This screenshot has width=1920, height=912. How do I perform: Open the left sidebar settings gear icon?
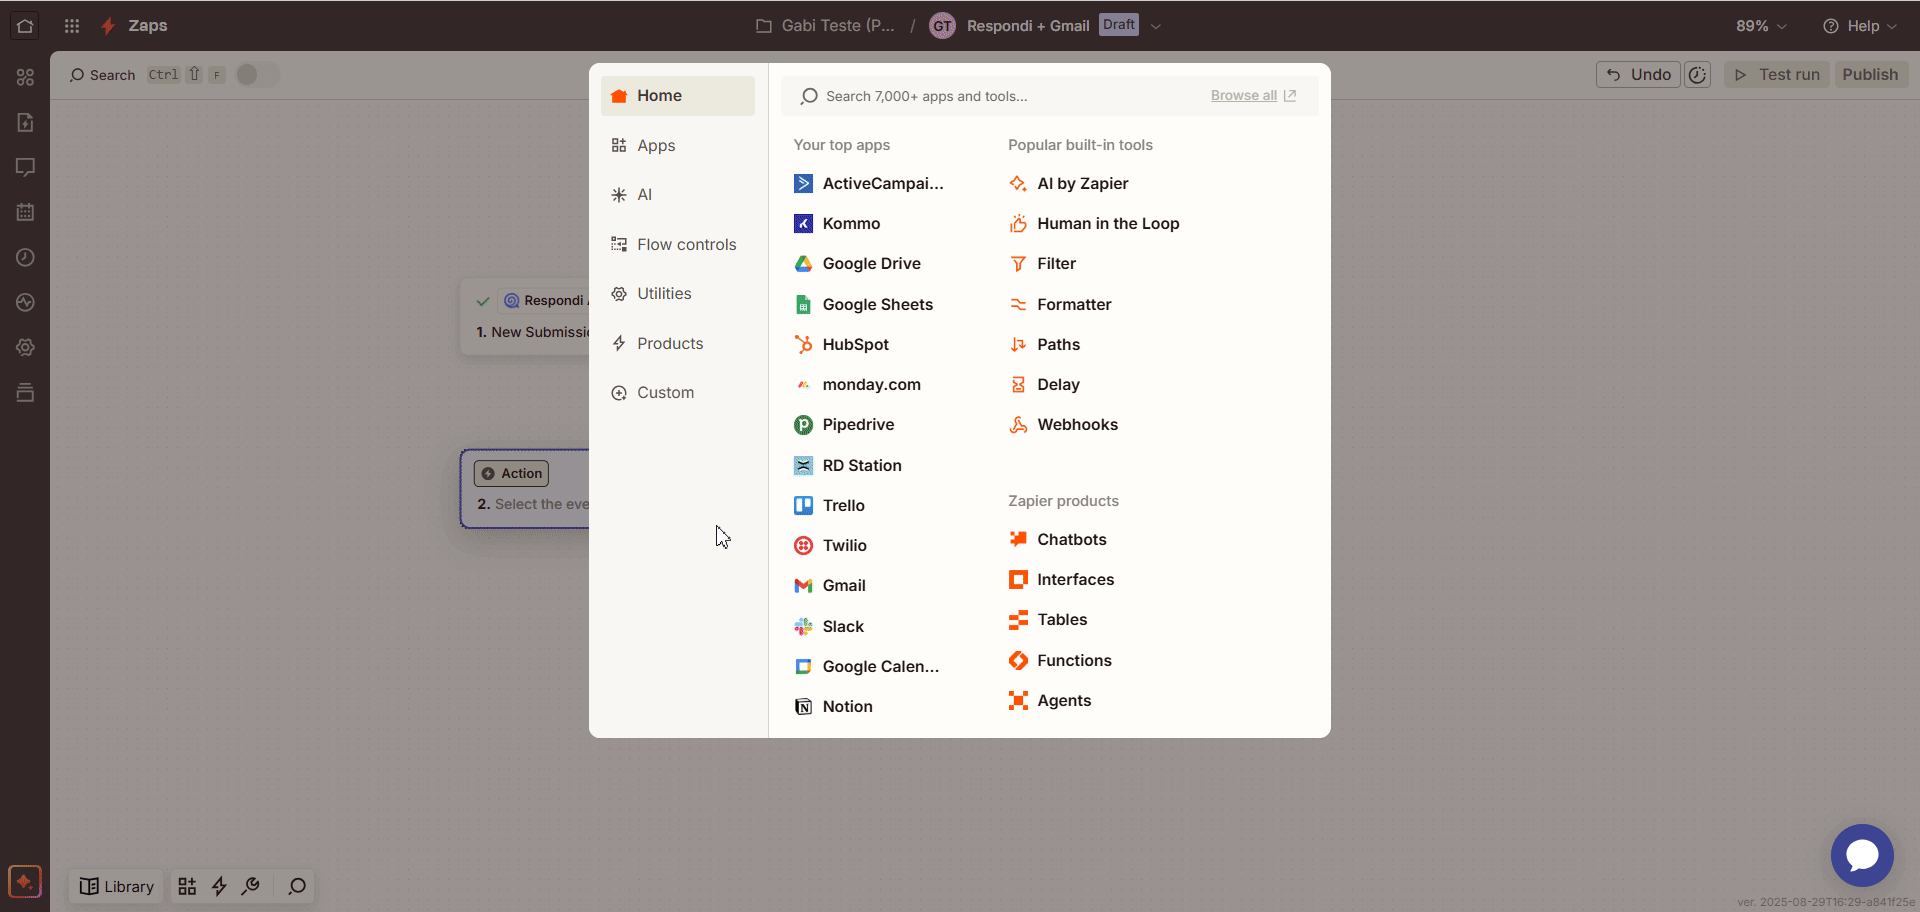(x=25, y=347)
